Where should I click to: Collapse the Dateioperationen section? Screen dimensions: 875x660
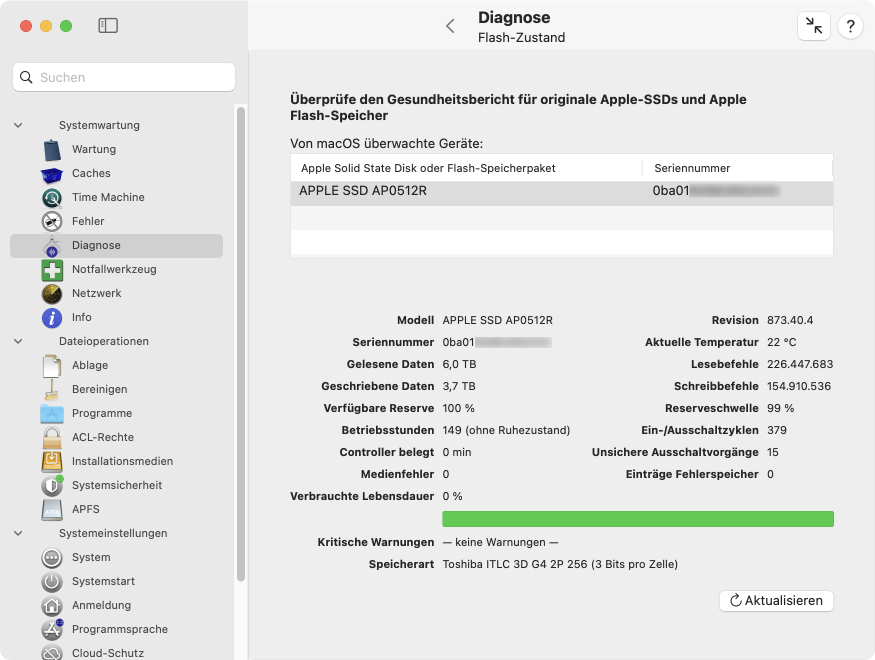(18, 341)
